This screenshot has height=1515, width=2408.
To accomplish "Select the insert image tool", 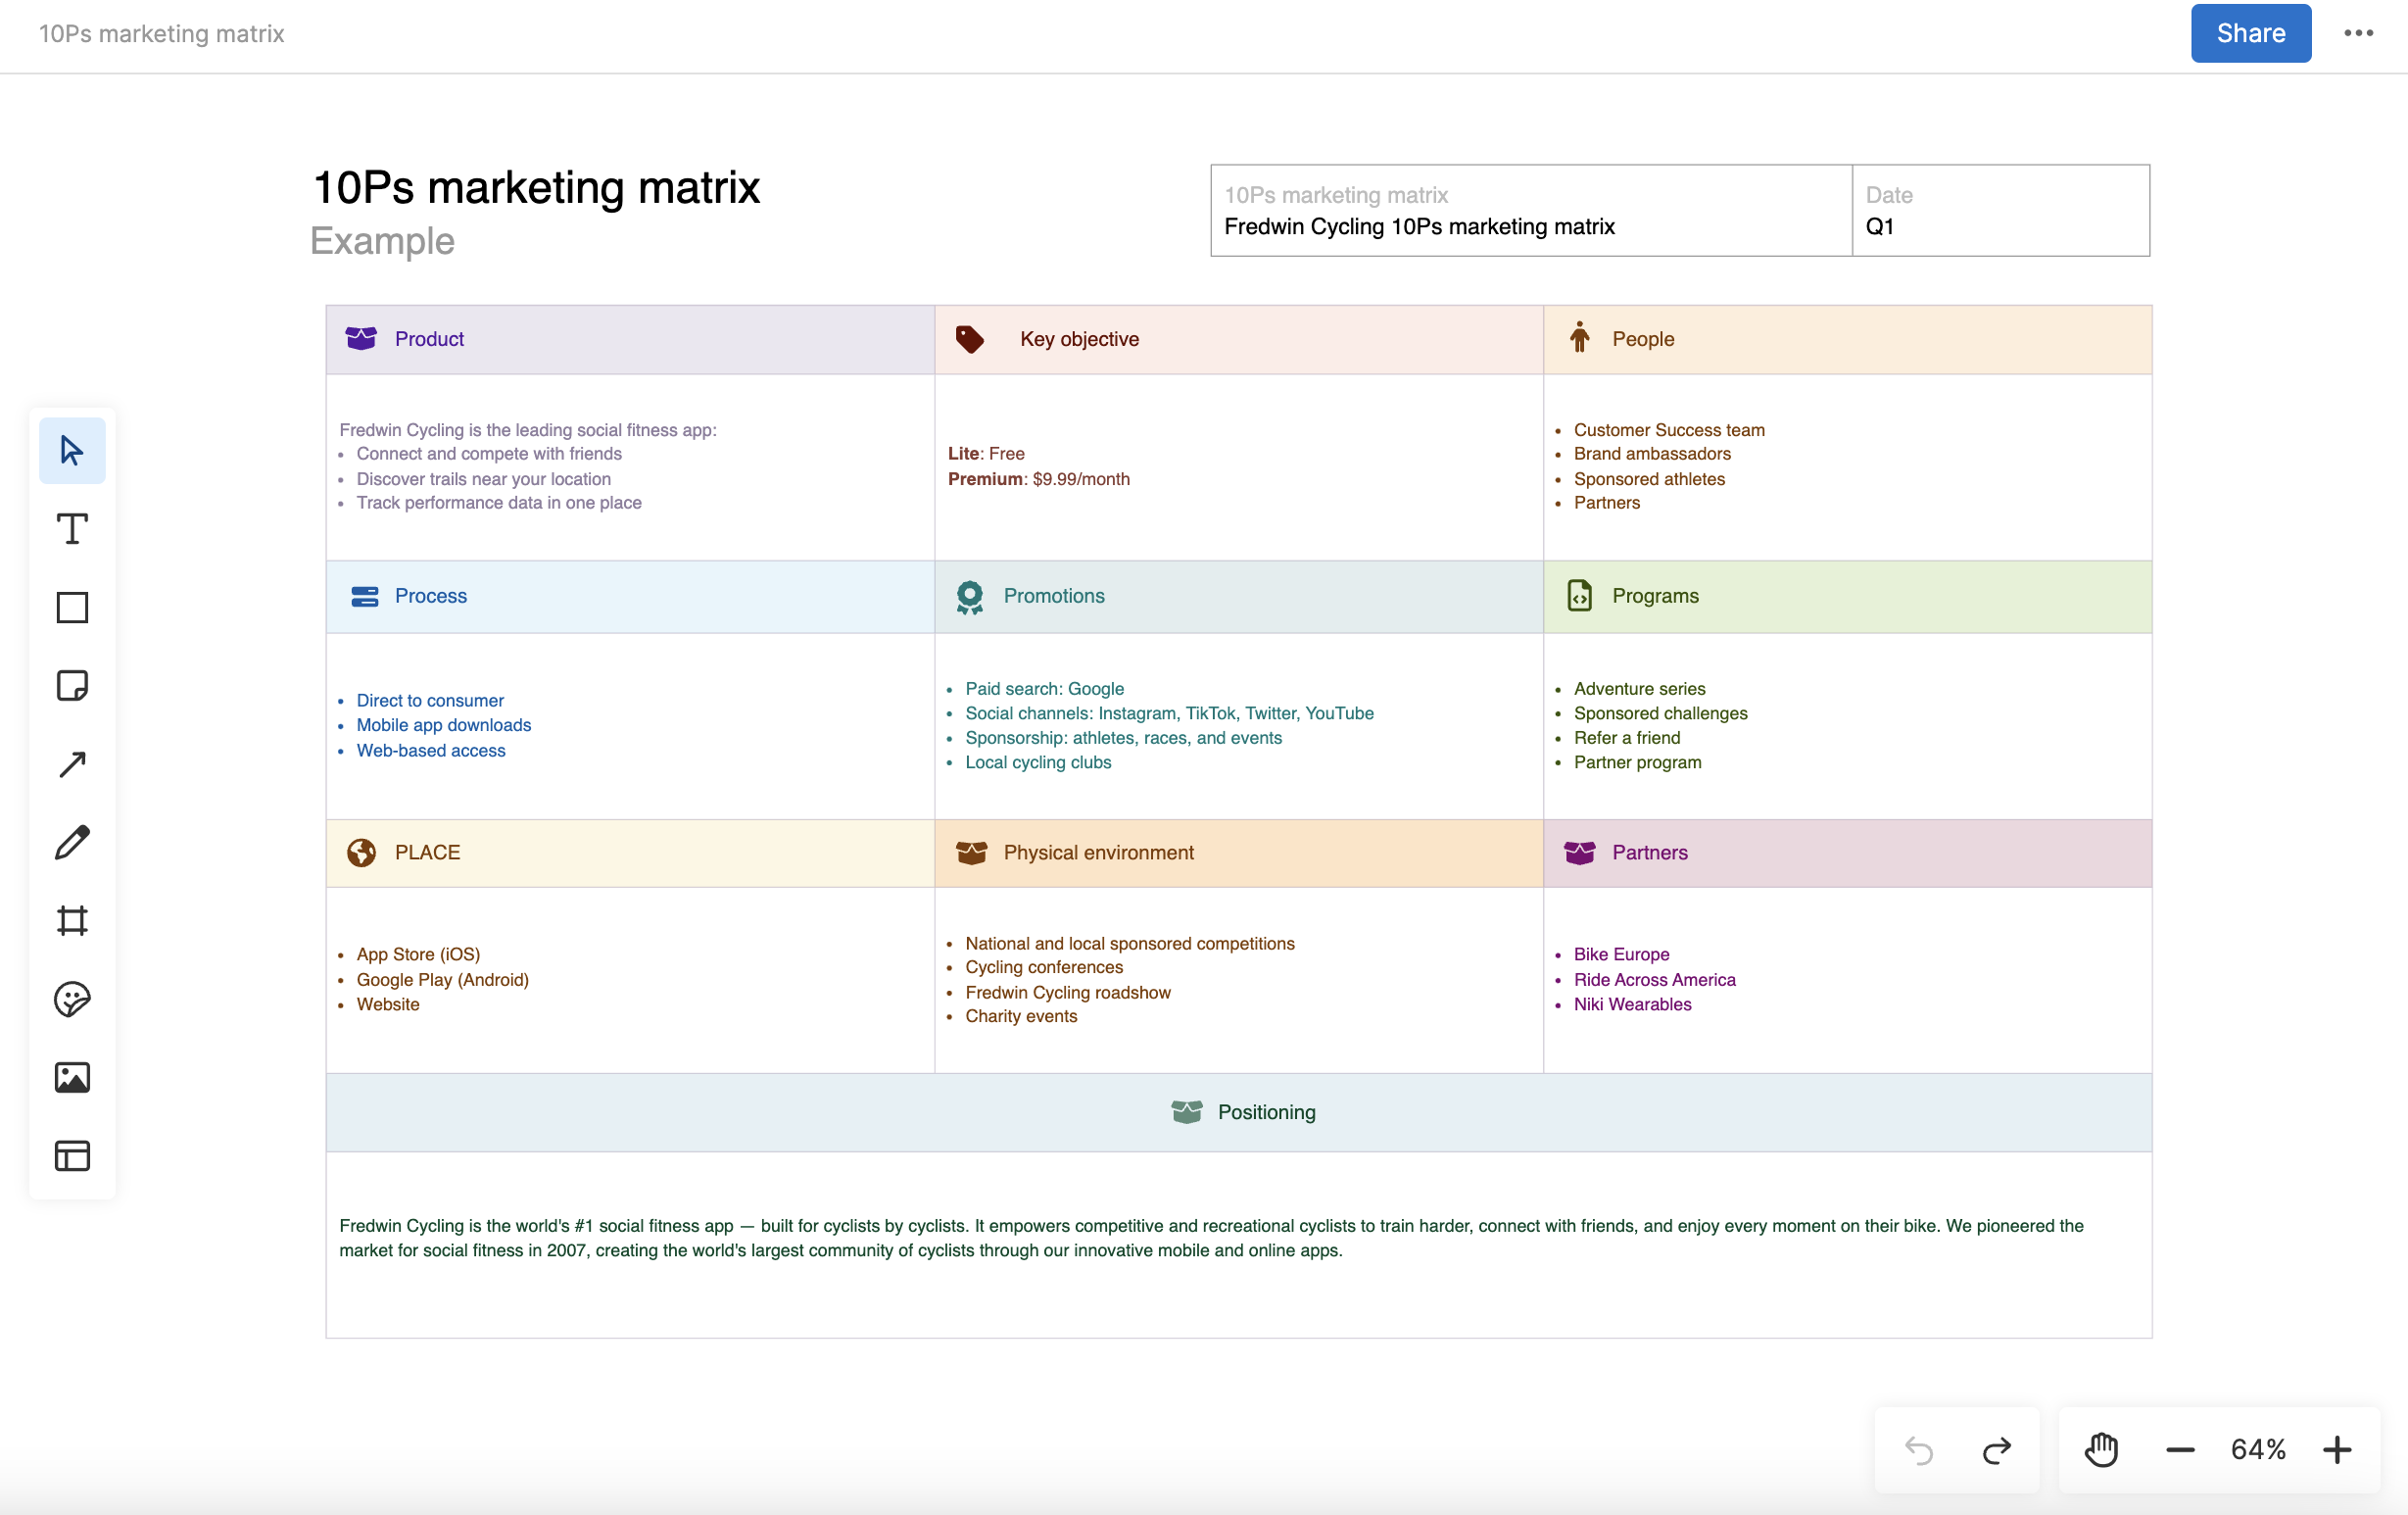I will tap(72, 1077).
